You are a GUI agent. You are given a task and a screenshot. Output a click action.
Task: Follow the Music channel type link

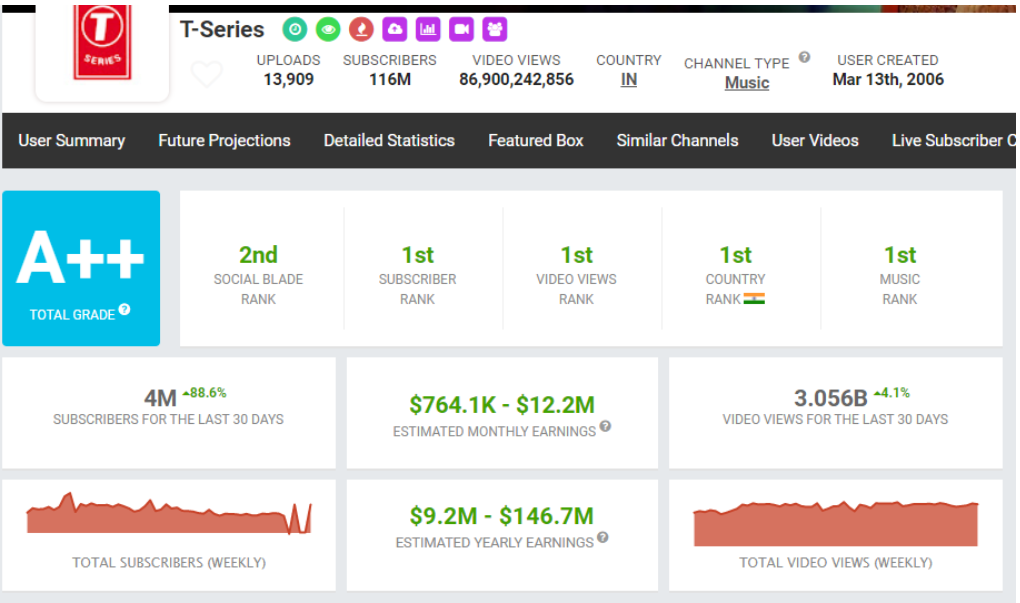(747, 83)
